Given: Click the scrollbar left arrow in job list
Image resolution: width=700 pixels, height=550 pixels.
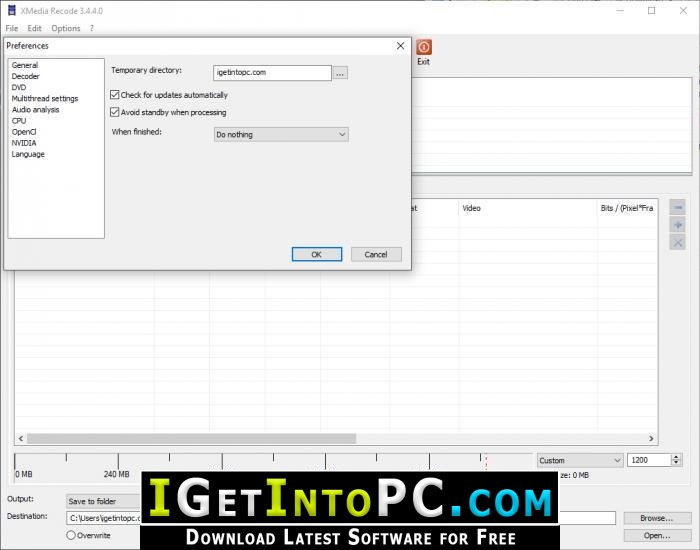Looking at the screenshot, I should pyautogui.click(x=21, y=439).
